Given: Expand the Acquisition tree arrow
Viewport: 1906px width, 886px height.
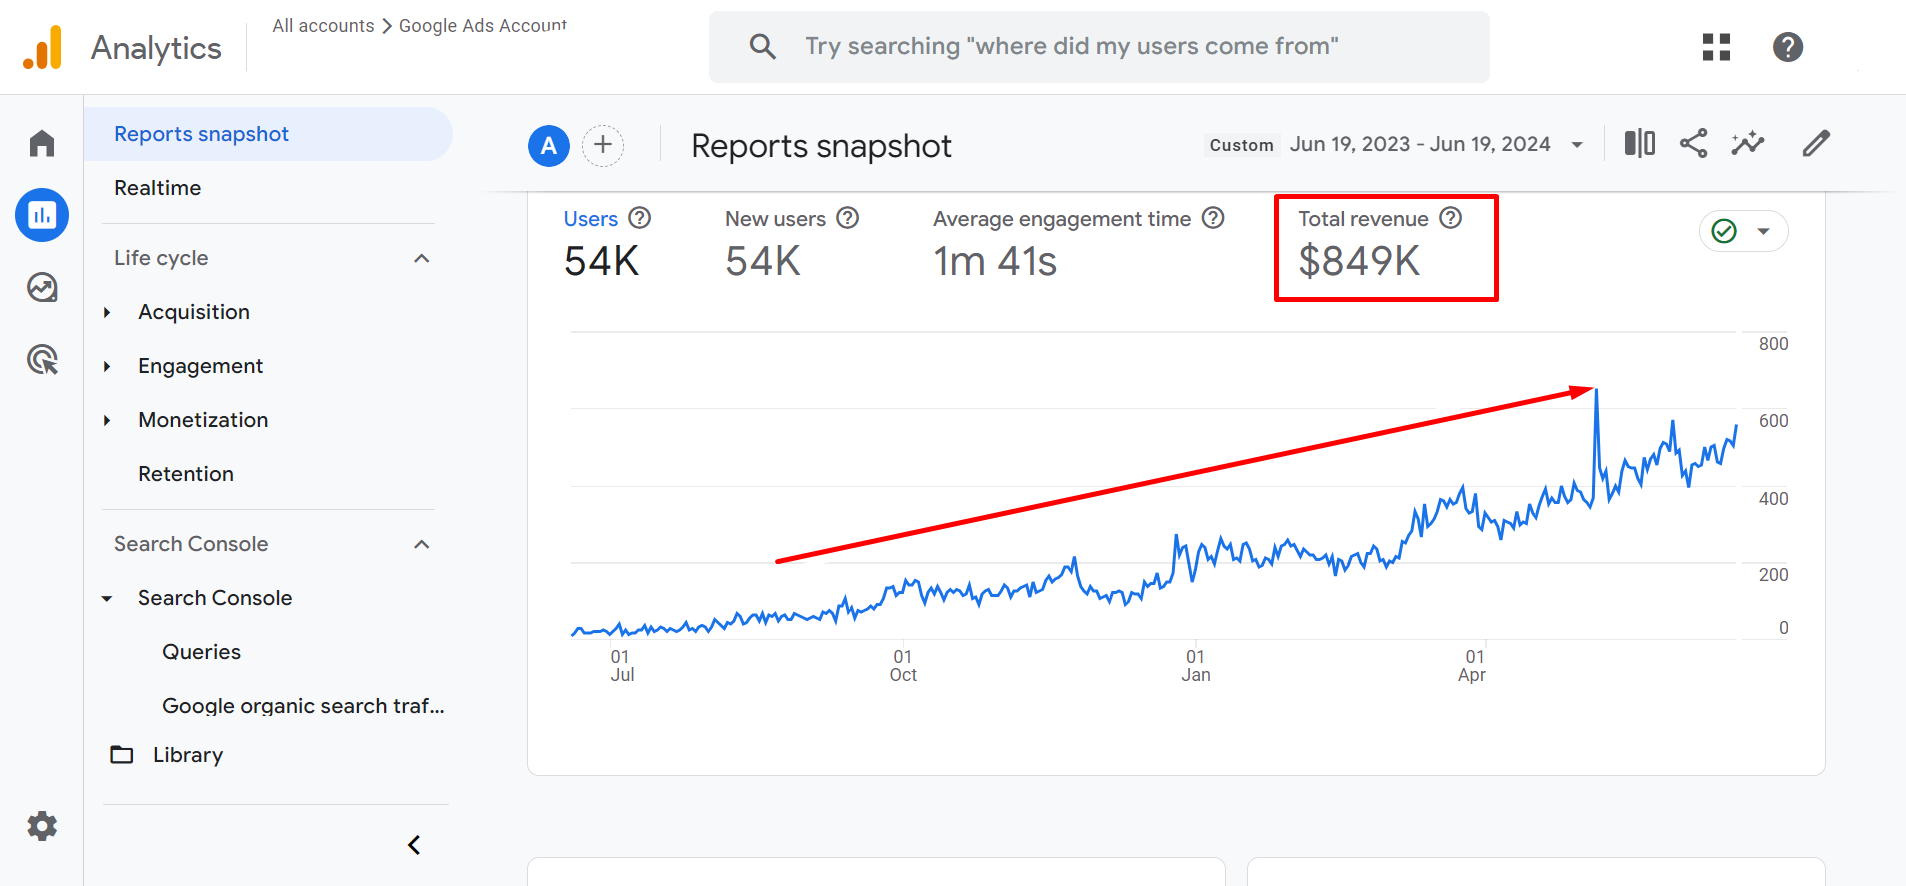Looking at the screenshot, I should (x=107, y=312).
